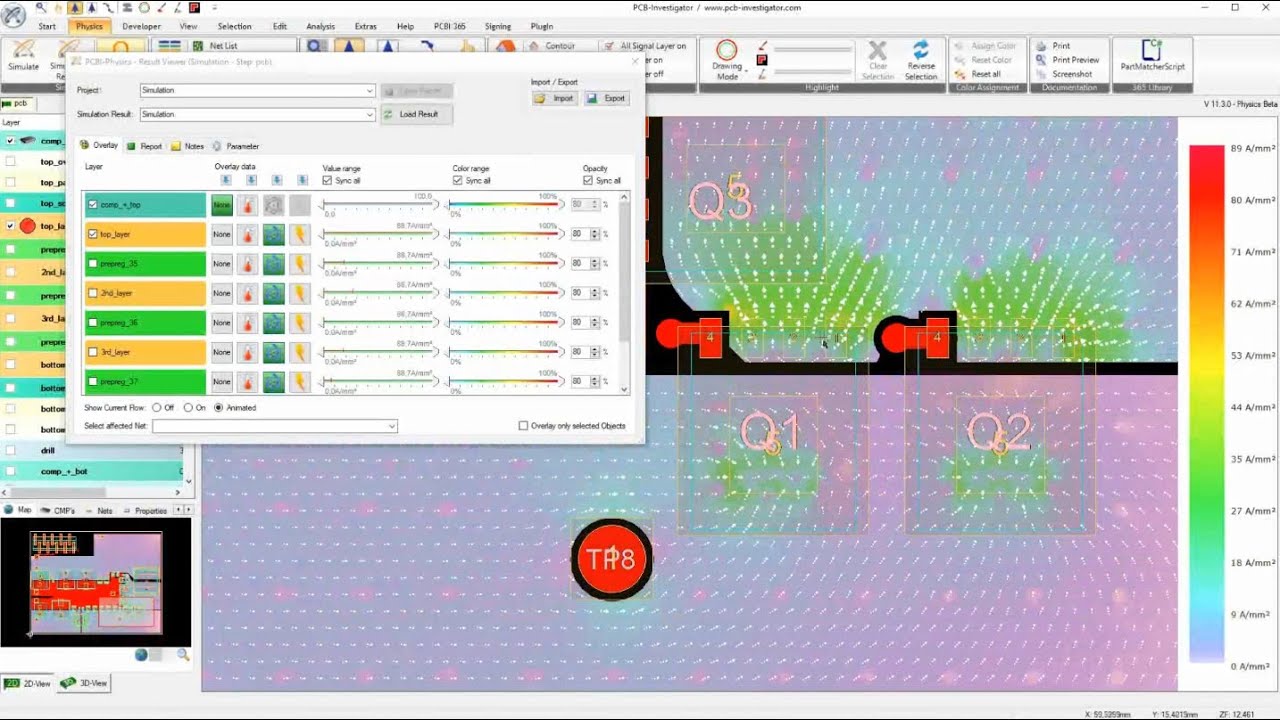Click Reset all in Color Assignment
Screen dimensions: 1280x720
[977, 74]
